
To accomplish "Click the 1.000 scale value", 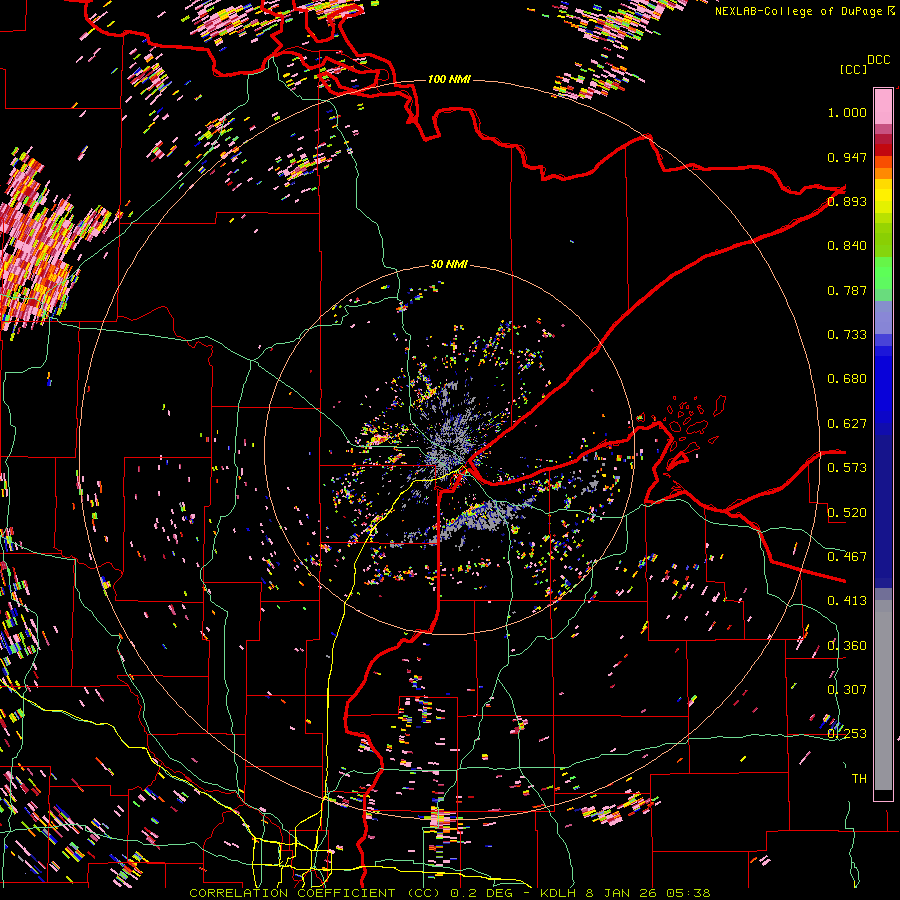I will point(847,112).
